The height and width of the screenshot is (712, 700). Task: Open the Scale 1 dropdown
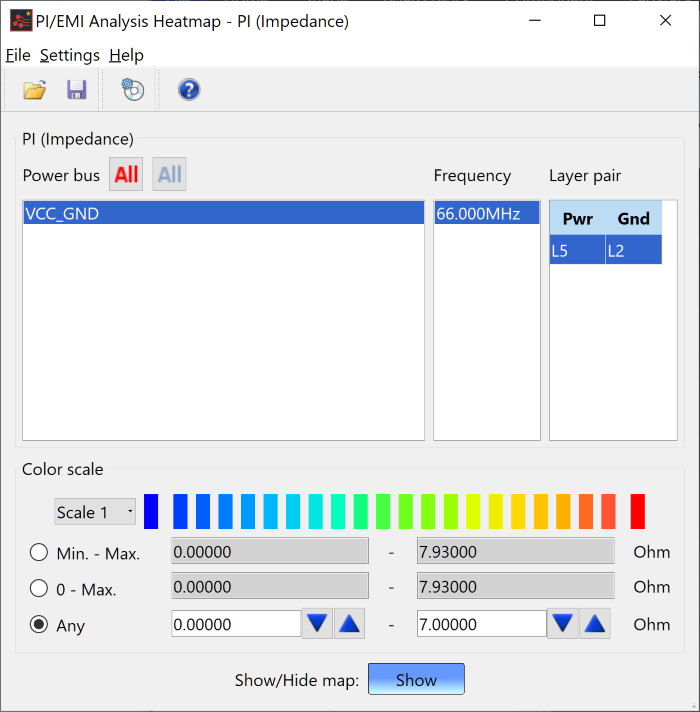click(x=95, y=512)
